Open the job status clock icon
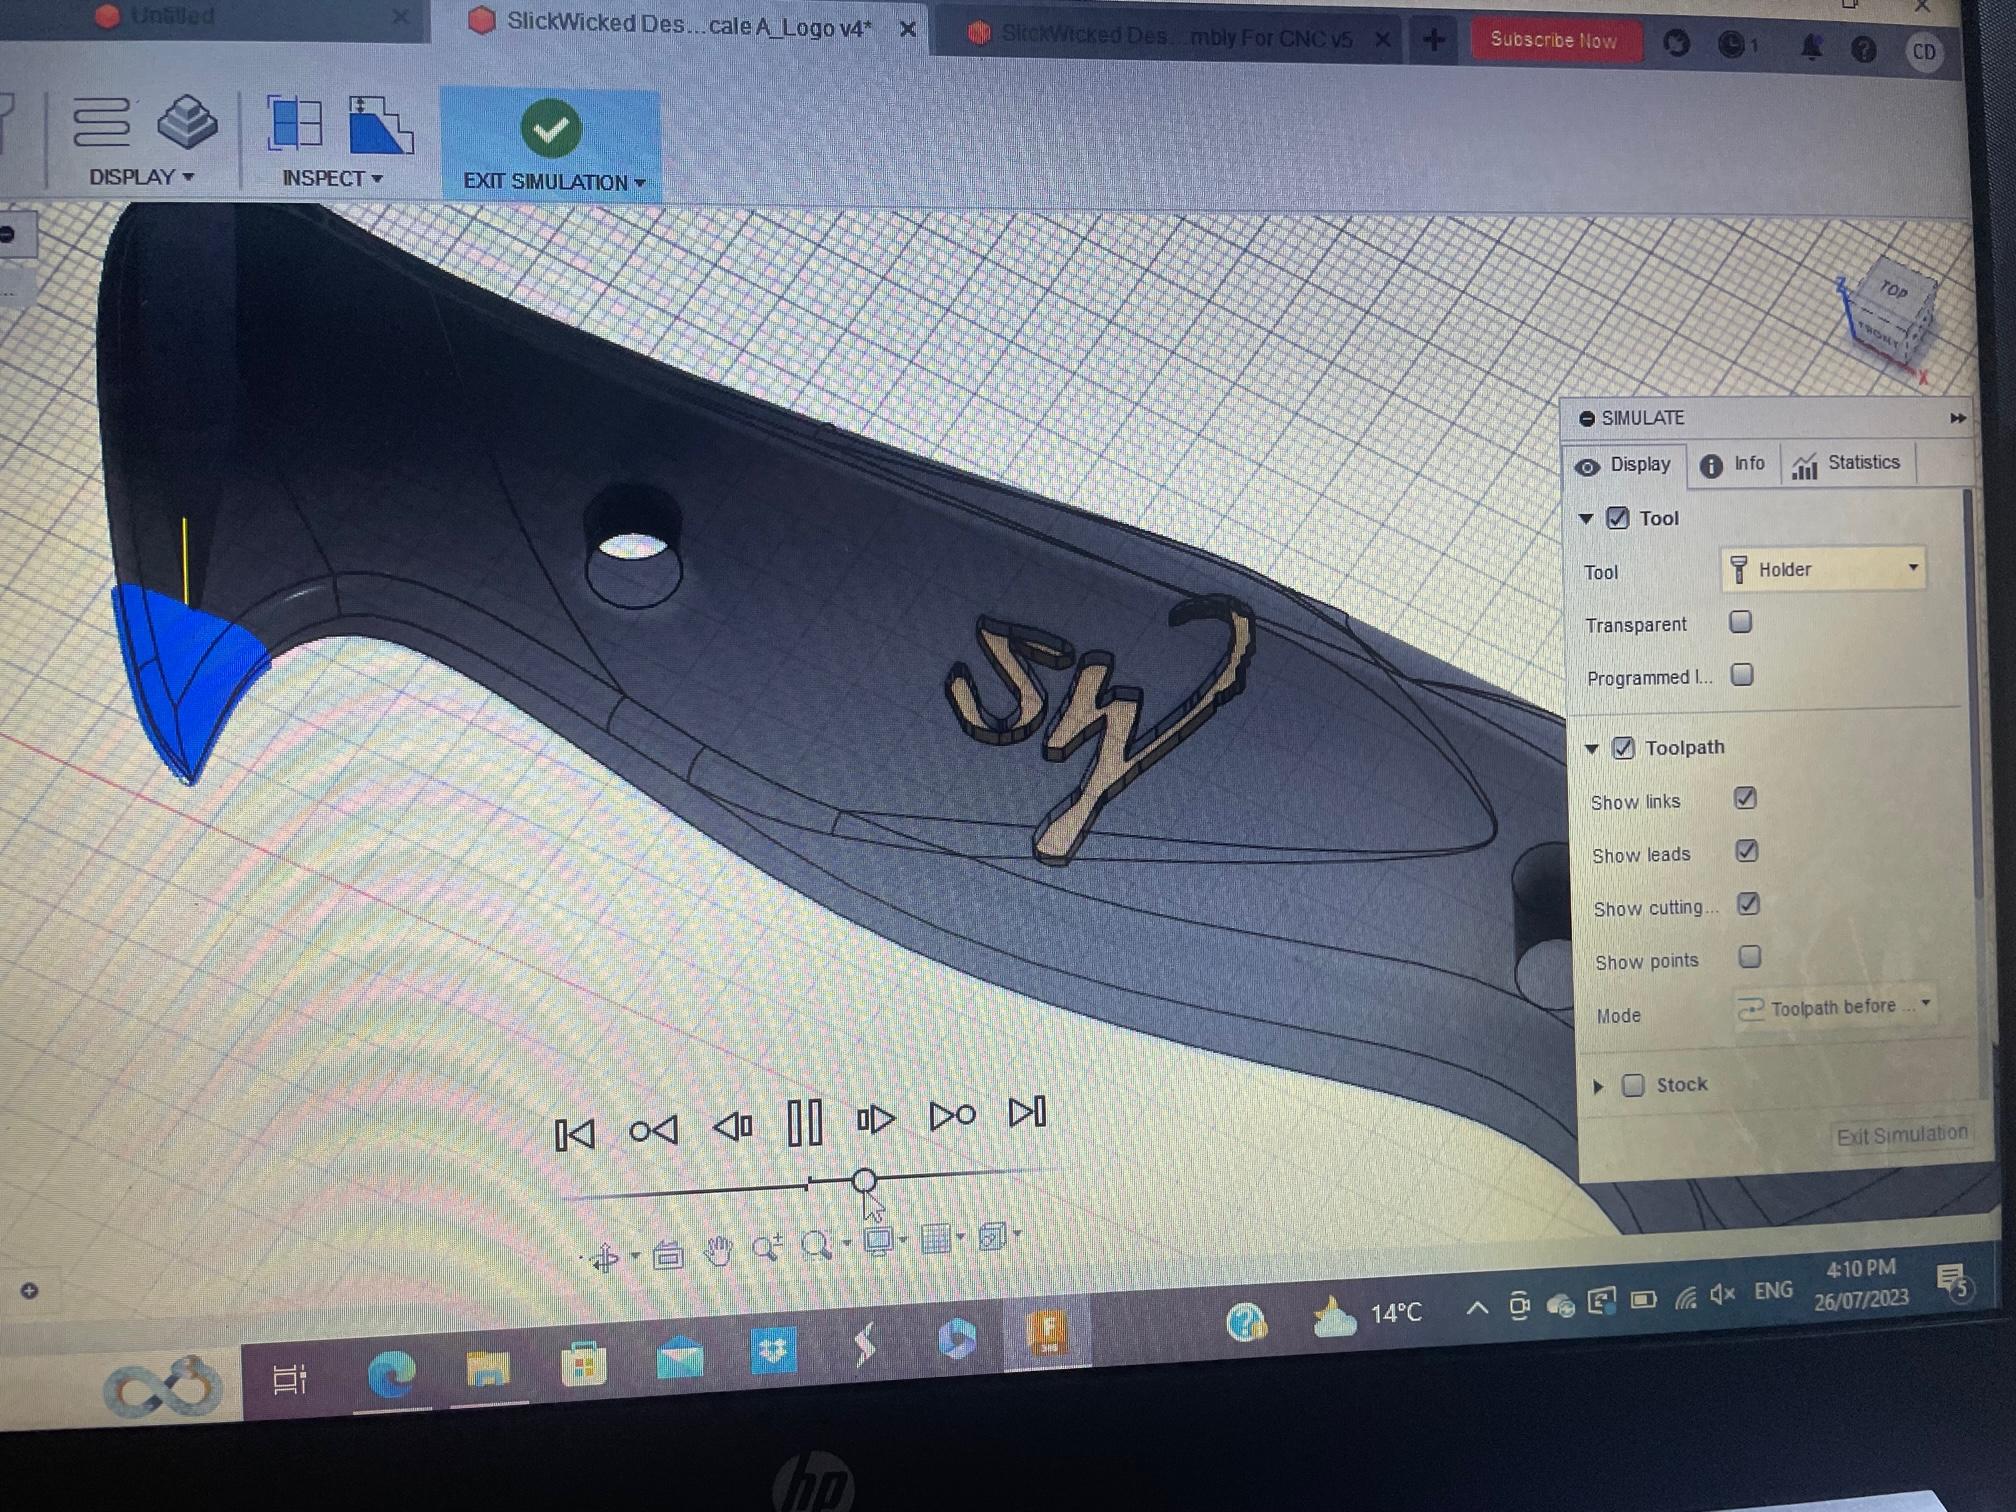Screen dimensions: 2016x1512 coord(1733,45)
